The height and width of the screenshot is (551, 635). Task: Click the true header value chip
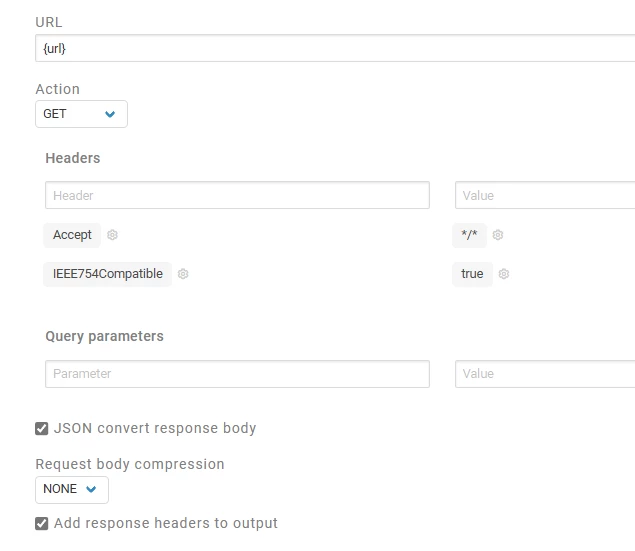click(472, 274)
